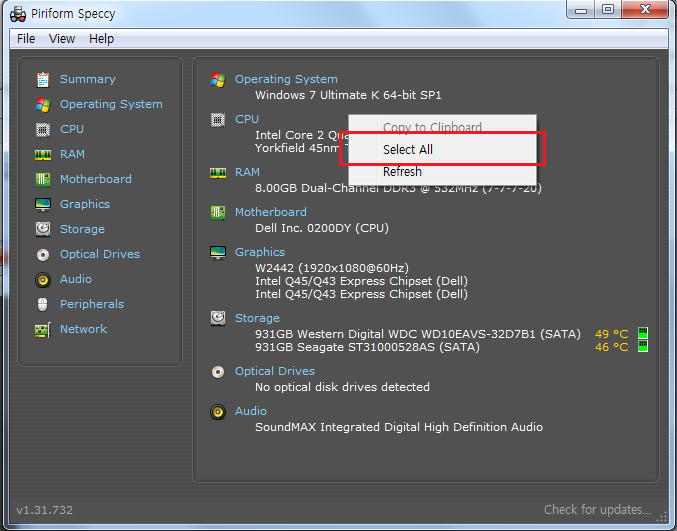Click Check for updates link
677x531 pixels.
(597, 510)
